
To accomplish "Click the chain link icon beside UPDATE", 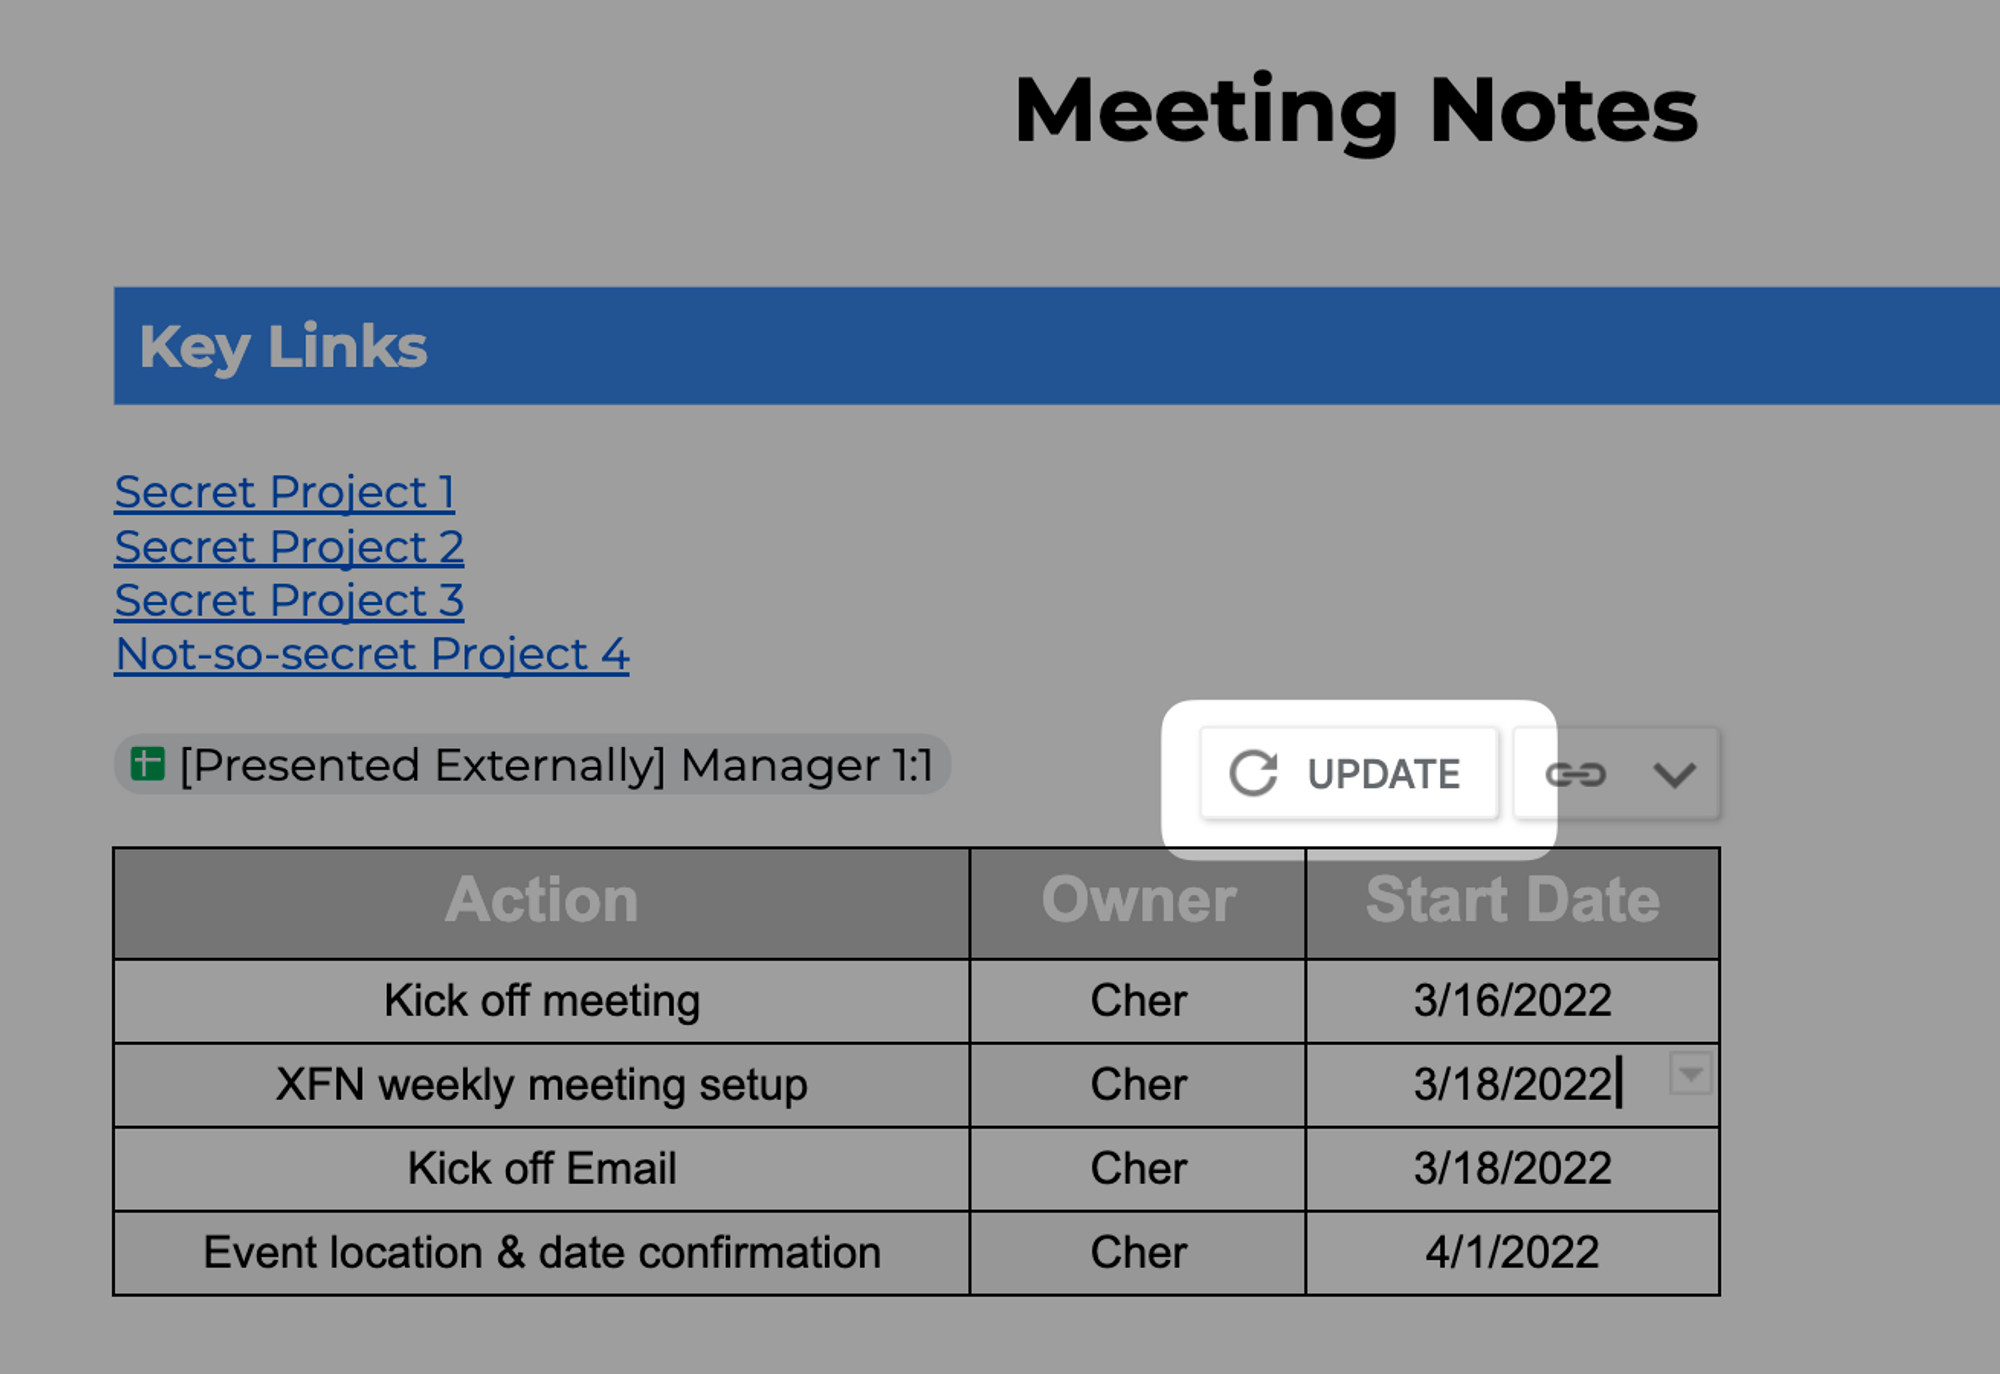I will [x=1576, y=774].
